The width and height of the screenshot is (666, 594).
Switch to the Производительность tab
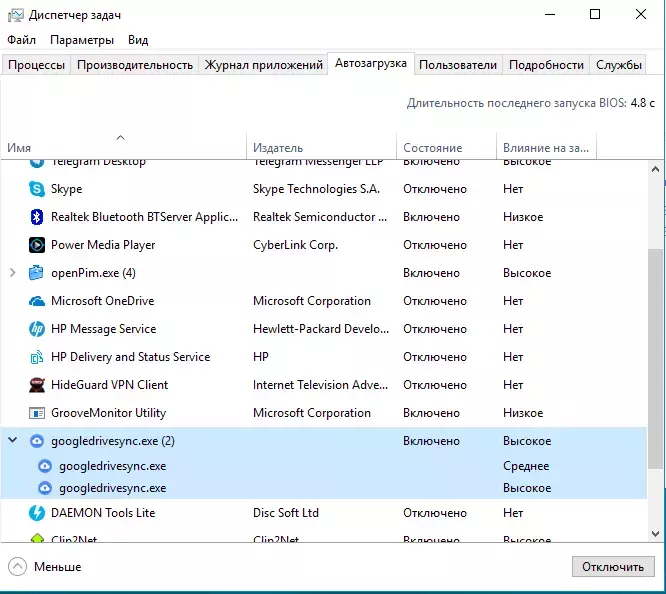pos(135,65)
